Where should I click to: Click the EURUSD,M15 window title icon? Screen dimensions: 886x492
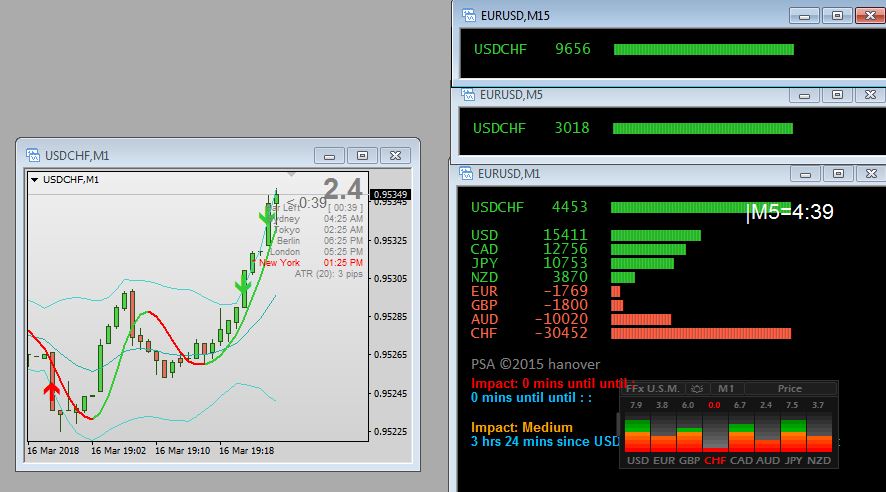(469, 15)
